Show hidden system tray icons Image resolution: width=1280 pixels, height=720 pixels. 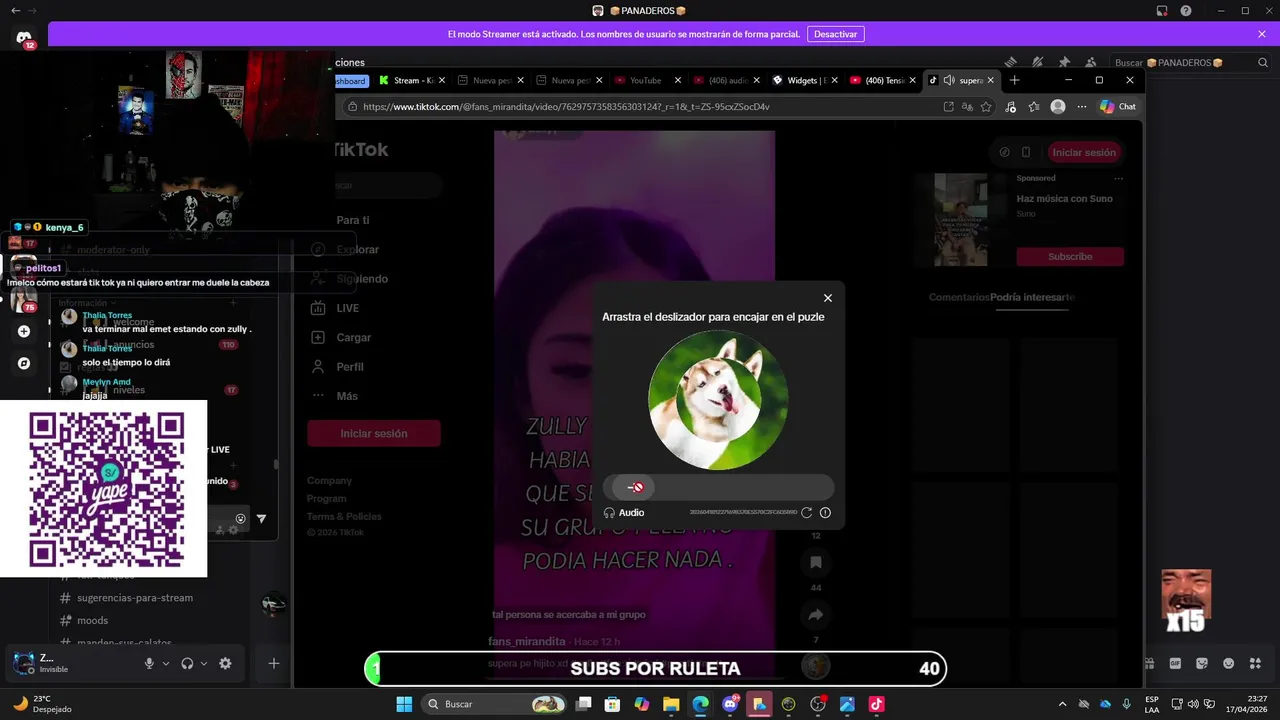pos(1062,704)
